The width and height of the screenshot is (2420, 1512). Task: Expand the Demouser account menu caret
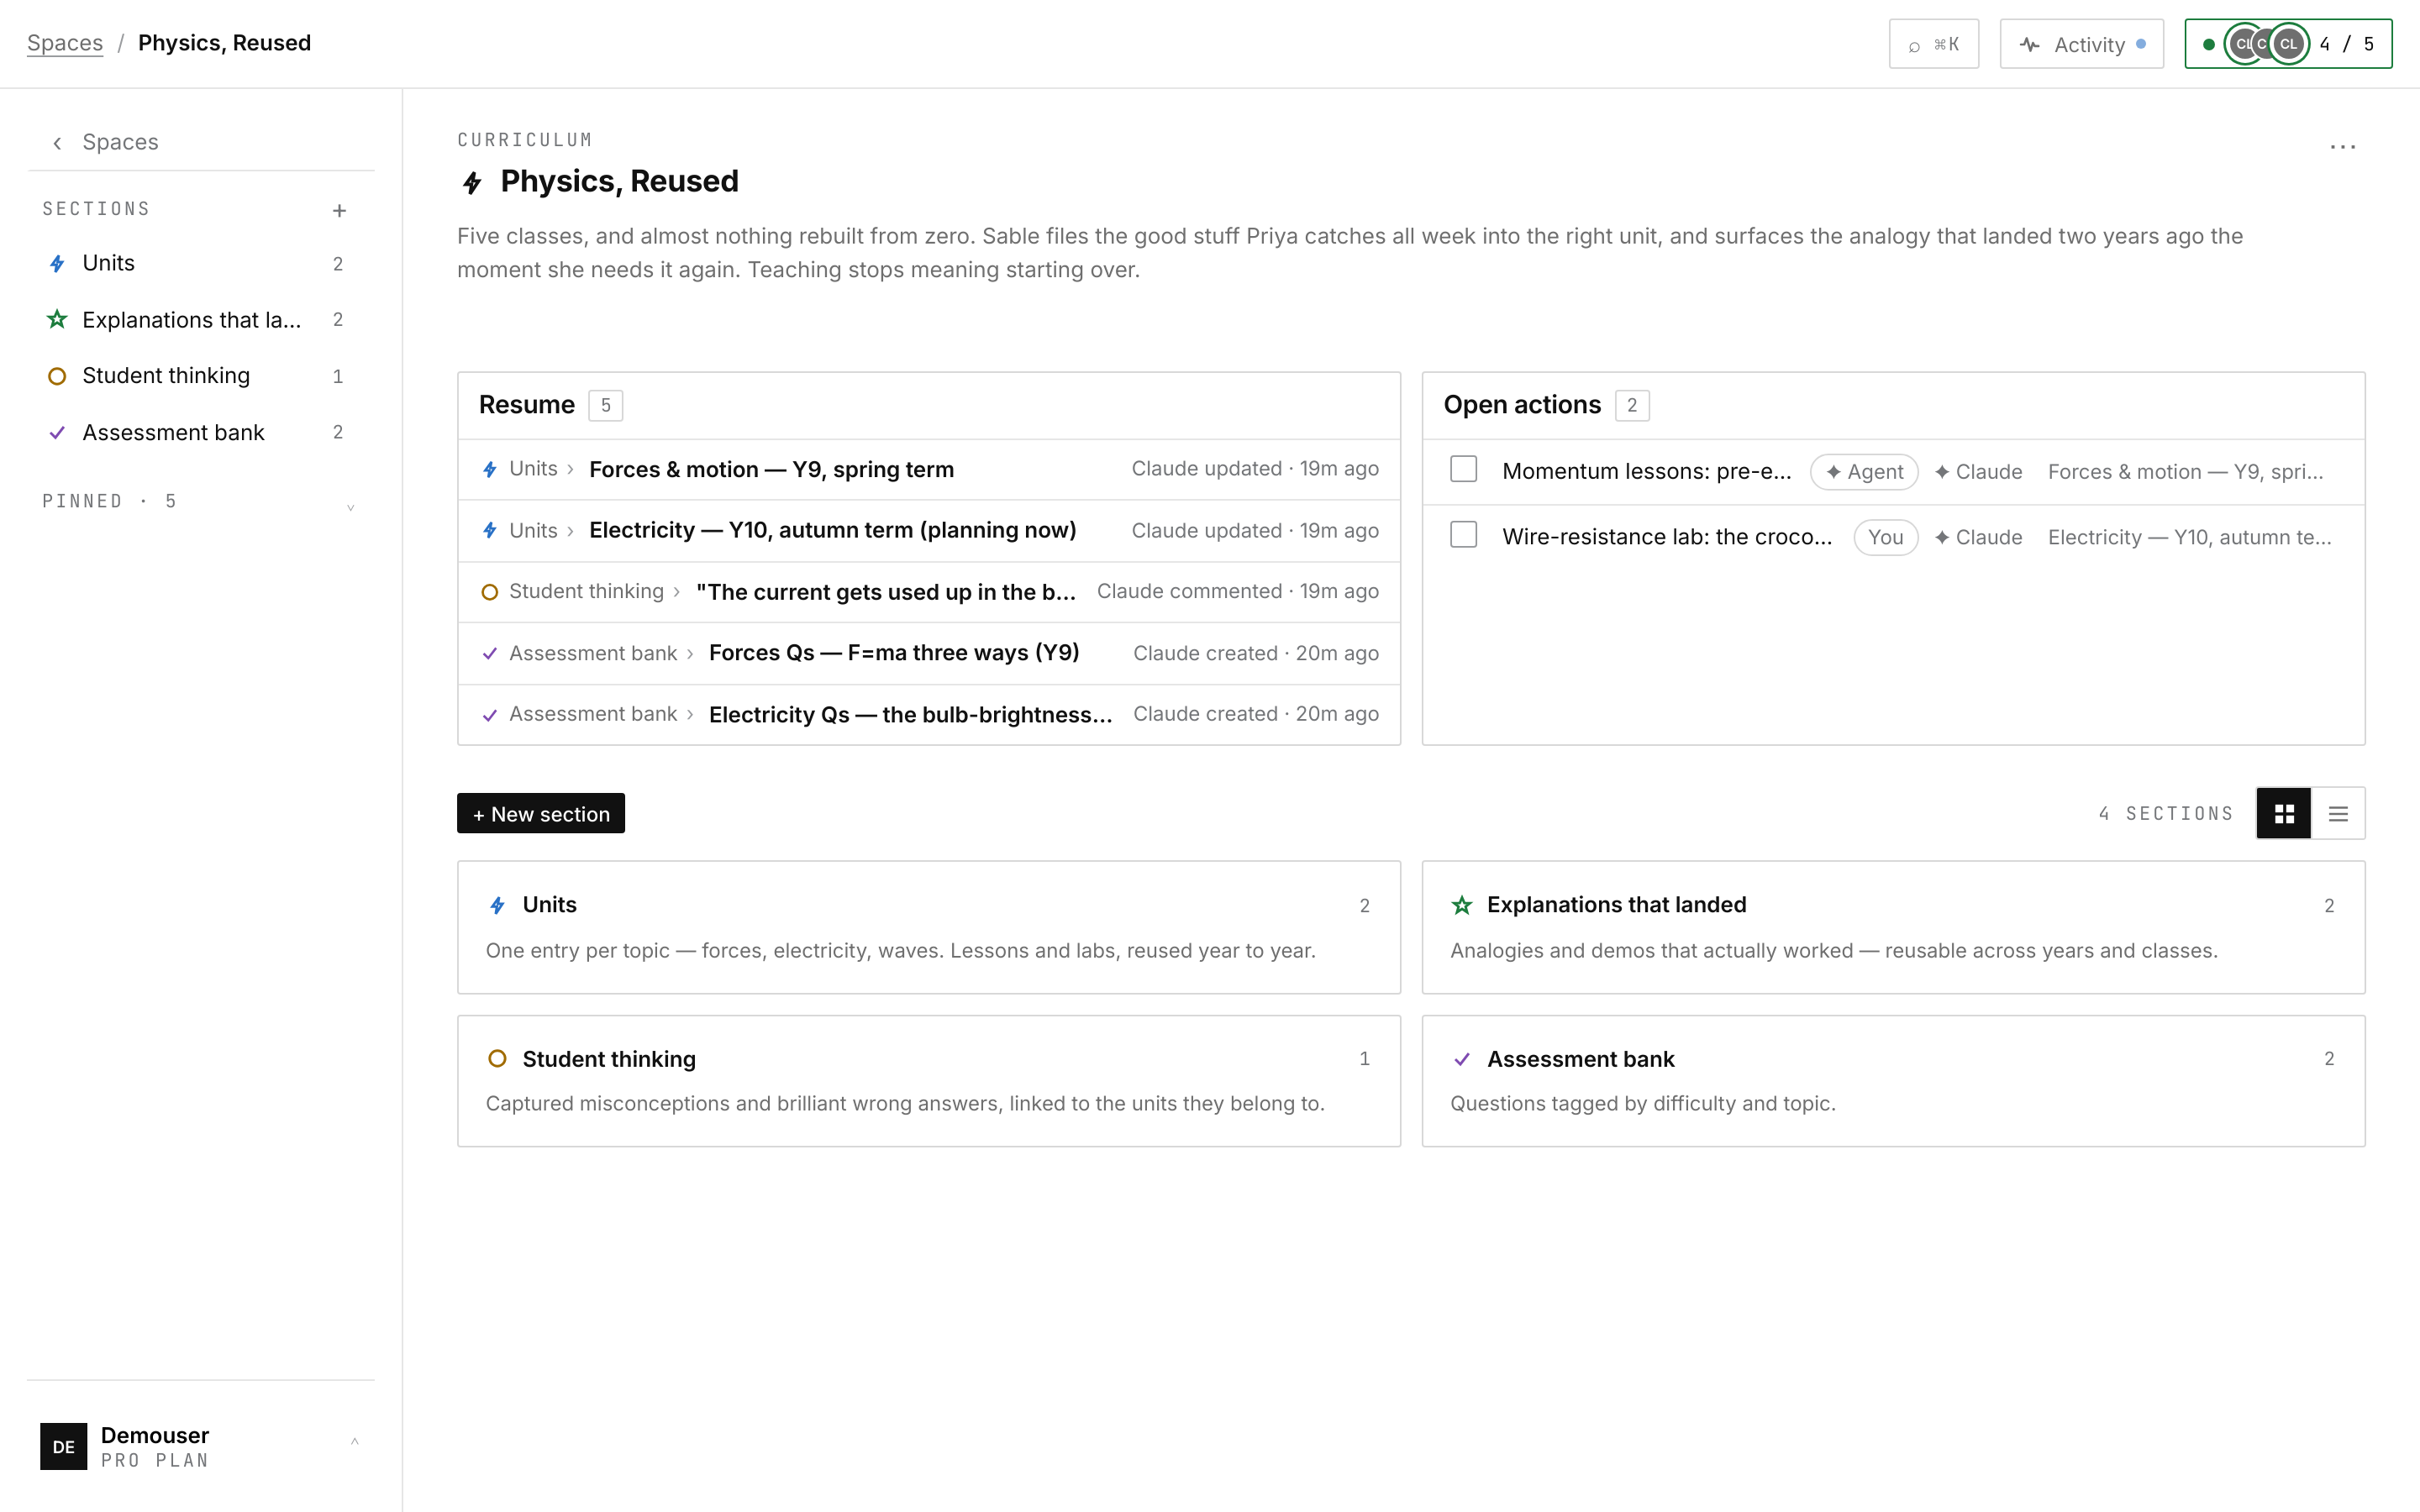tap(354, 1441)
